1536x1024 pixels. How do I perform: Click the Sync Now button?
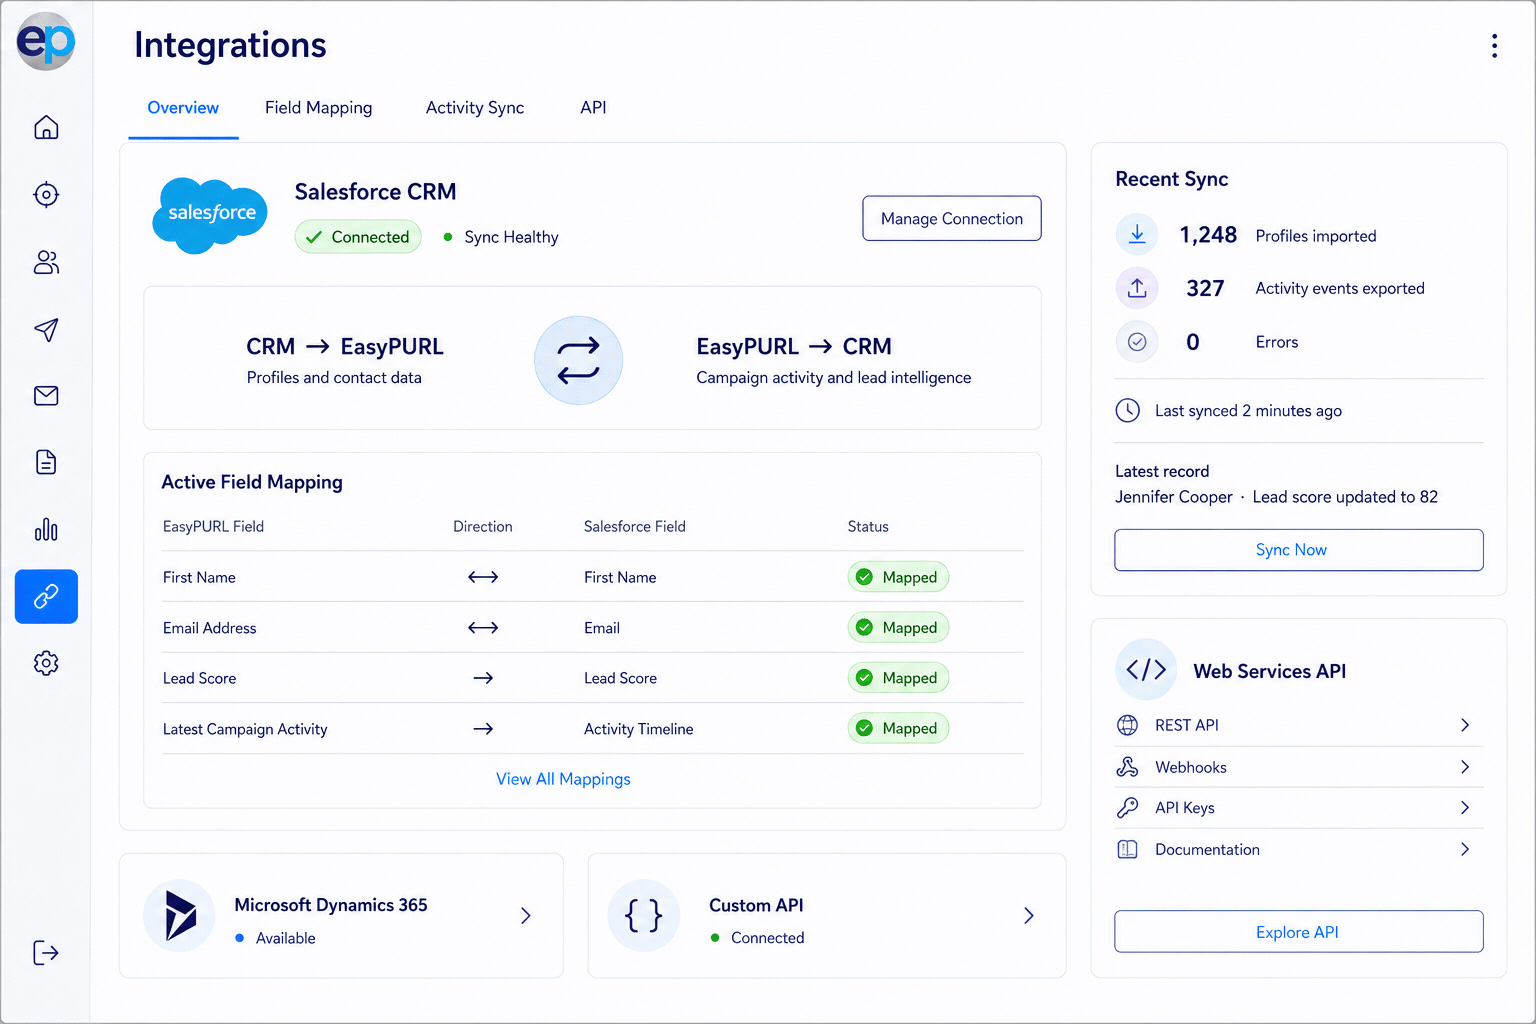(1299, 550)
